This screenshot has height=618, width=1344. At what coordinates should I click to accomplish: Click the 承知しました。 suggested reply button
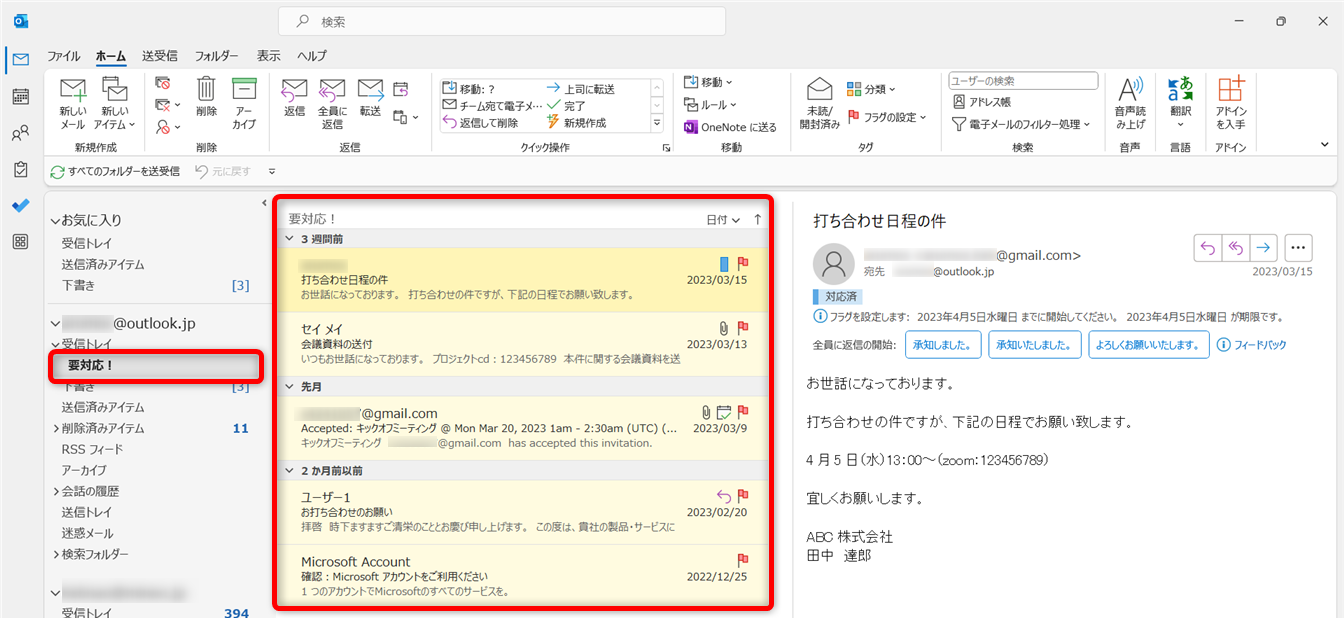[942, 345]
